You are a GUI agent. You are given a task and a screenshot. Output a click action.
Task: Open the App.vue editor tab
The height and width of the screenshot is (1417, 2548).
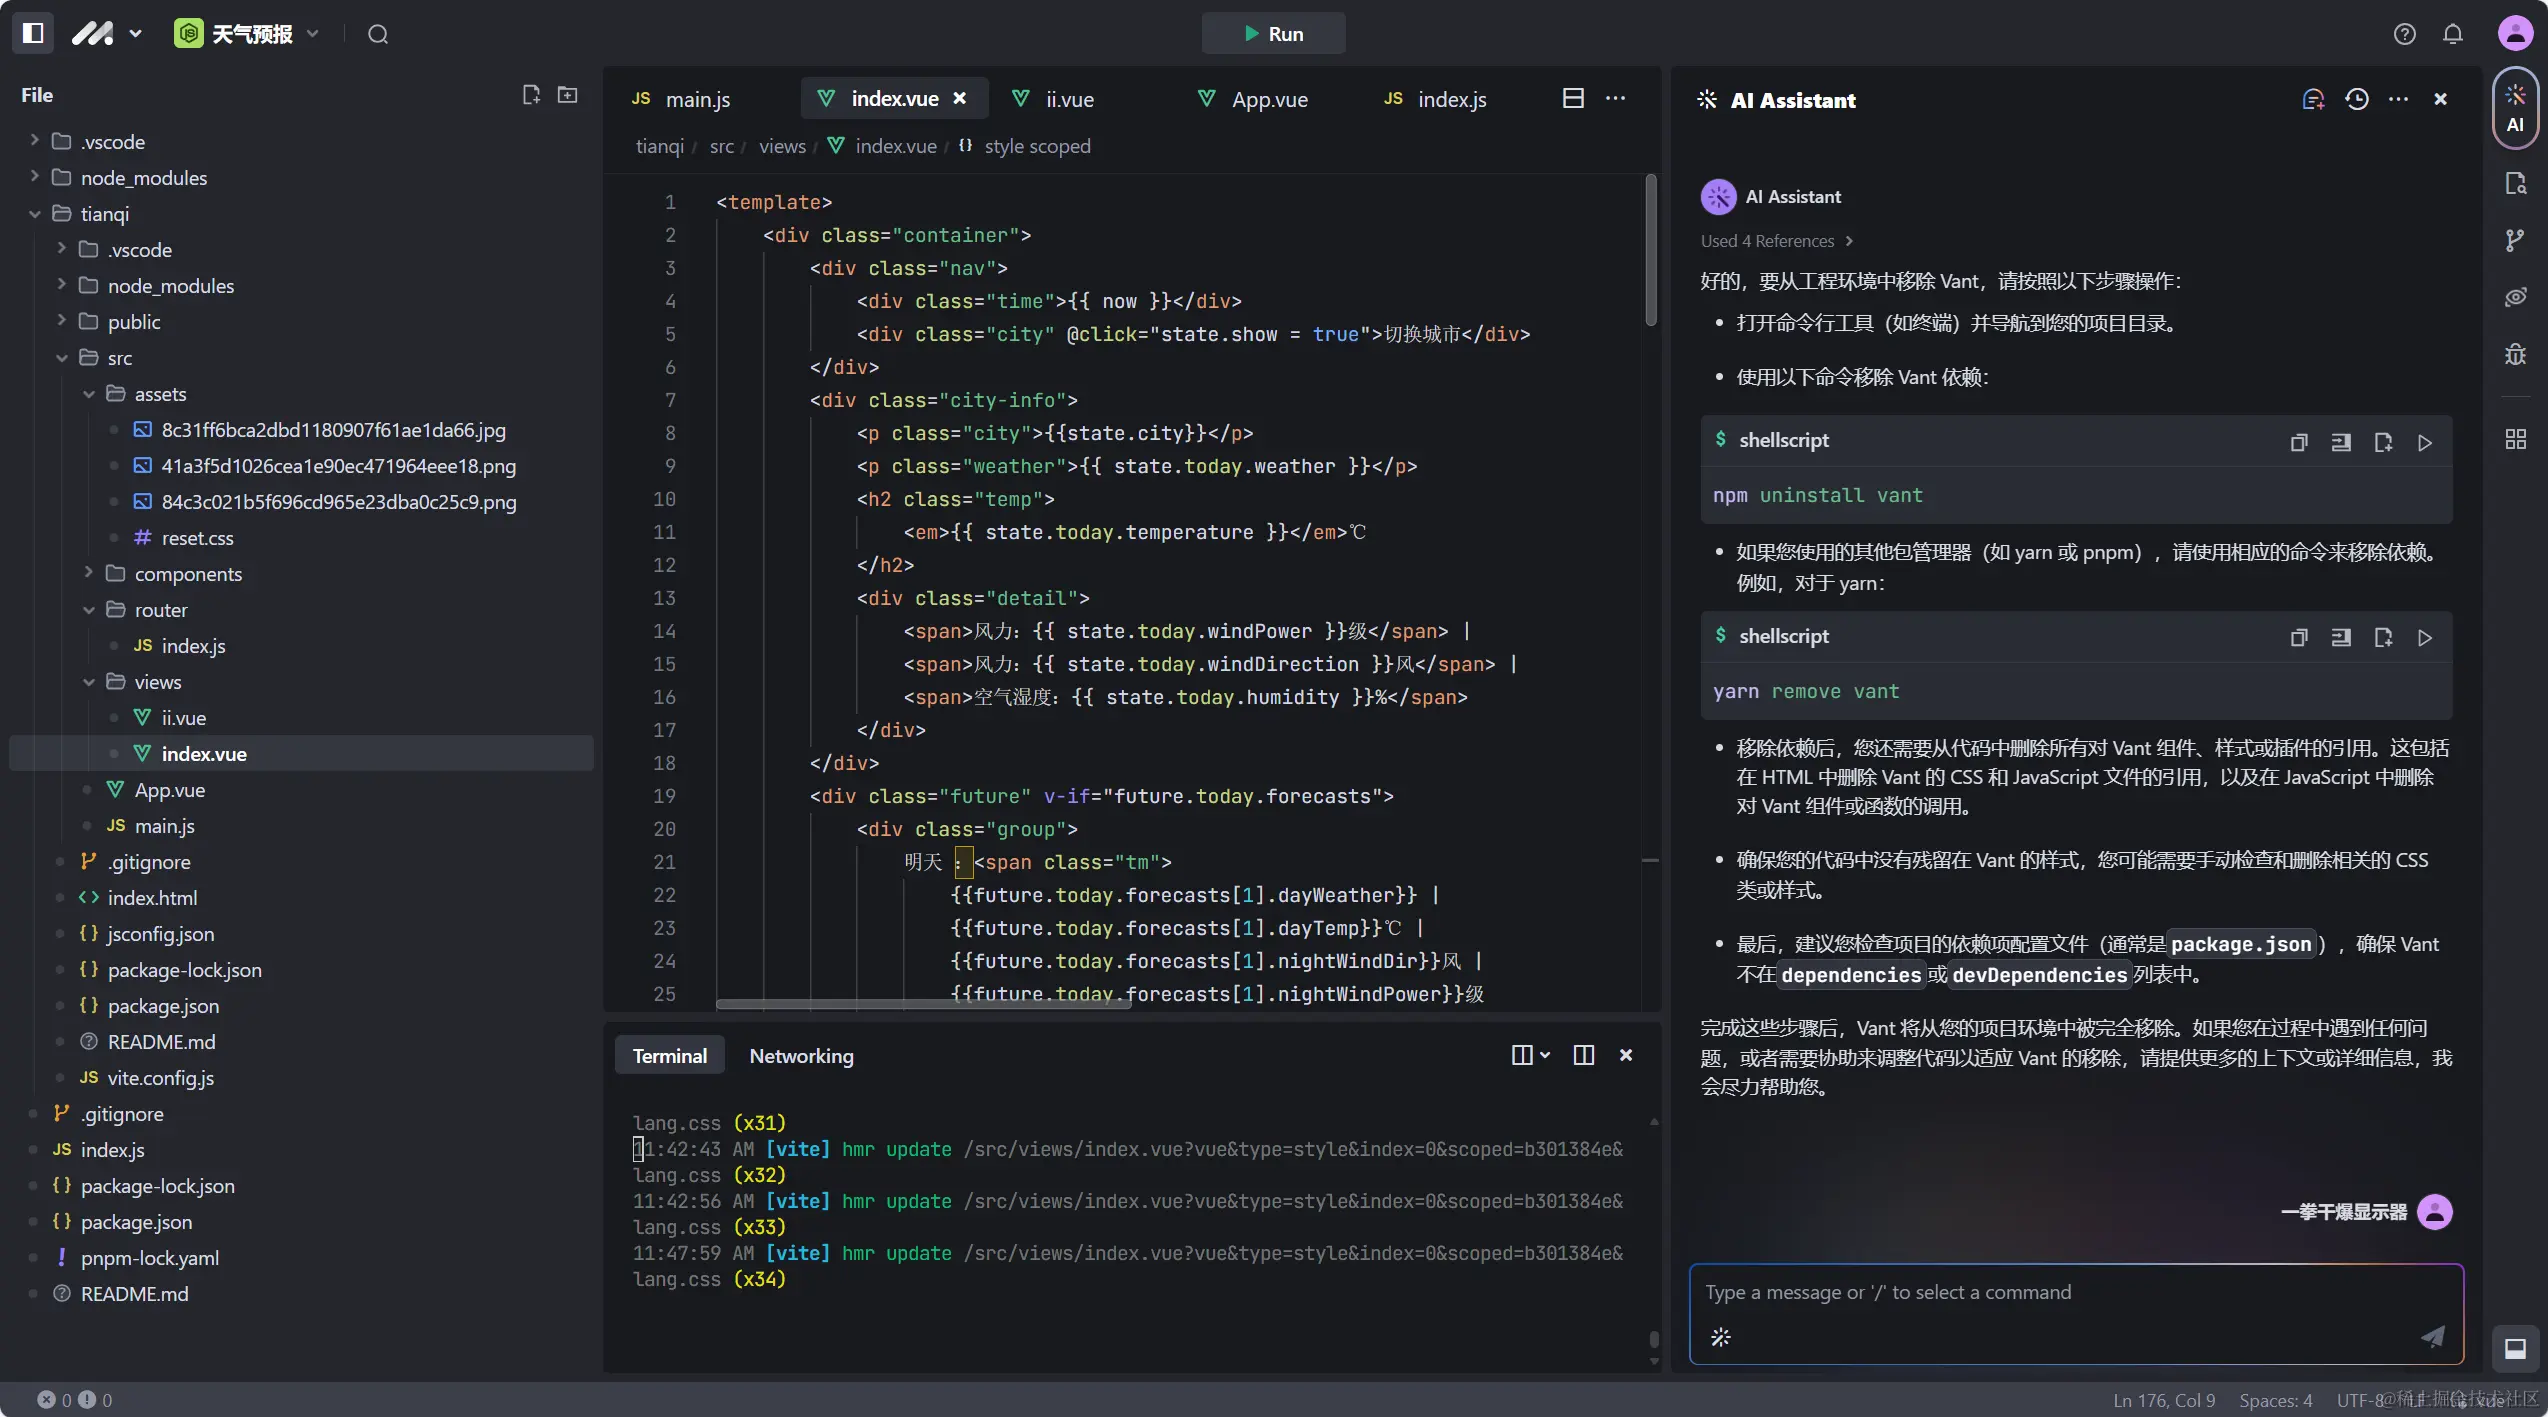coord(1268,99)
